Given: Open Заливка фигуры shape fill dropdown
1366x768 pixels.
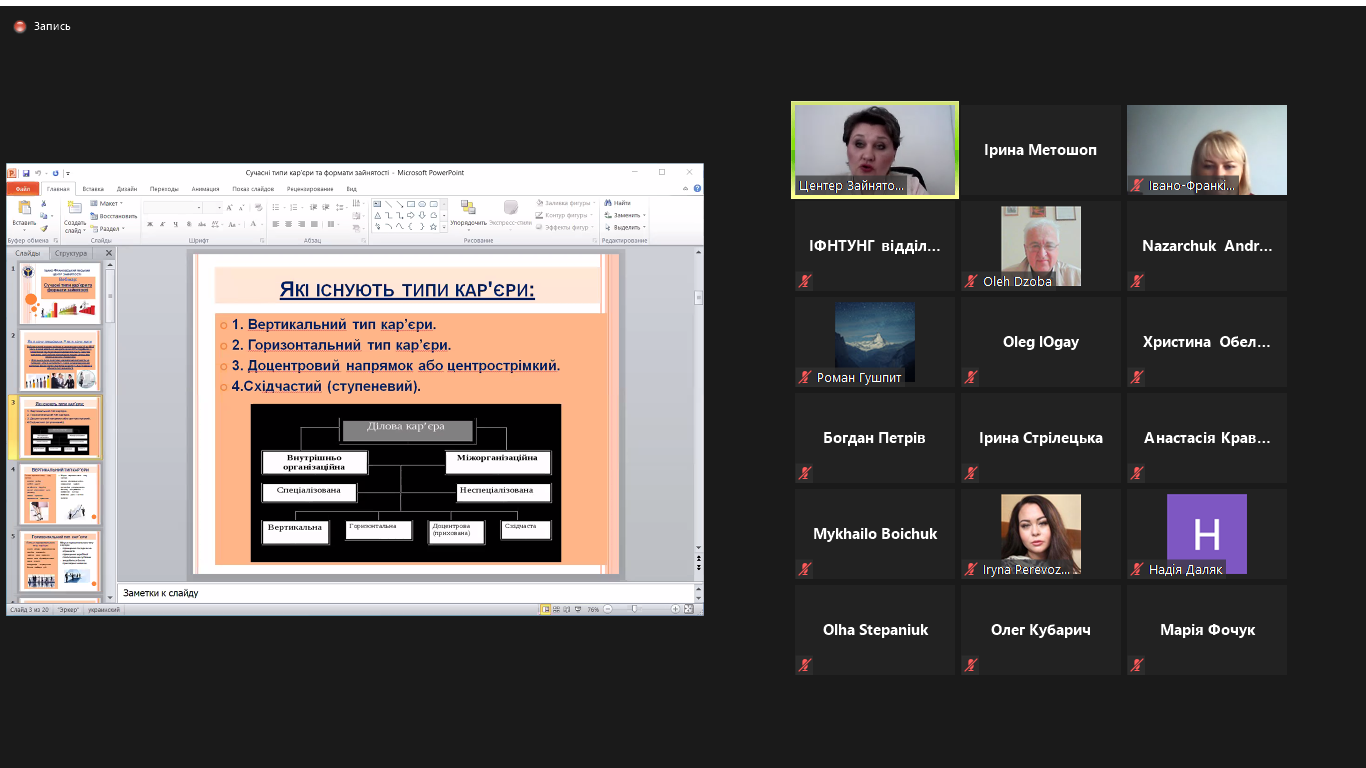Looking at the screenshot, I should click(x=566, y=203).
